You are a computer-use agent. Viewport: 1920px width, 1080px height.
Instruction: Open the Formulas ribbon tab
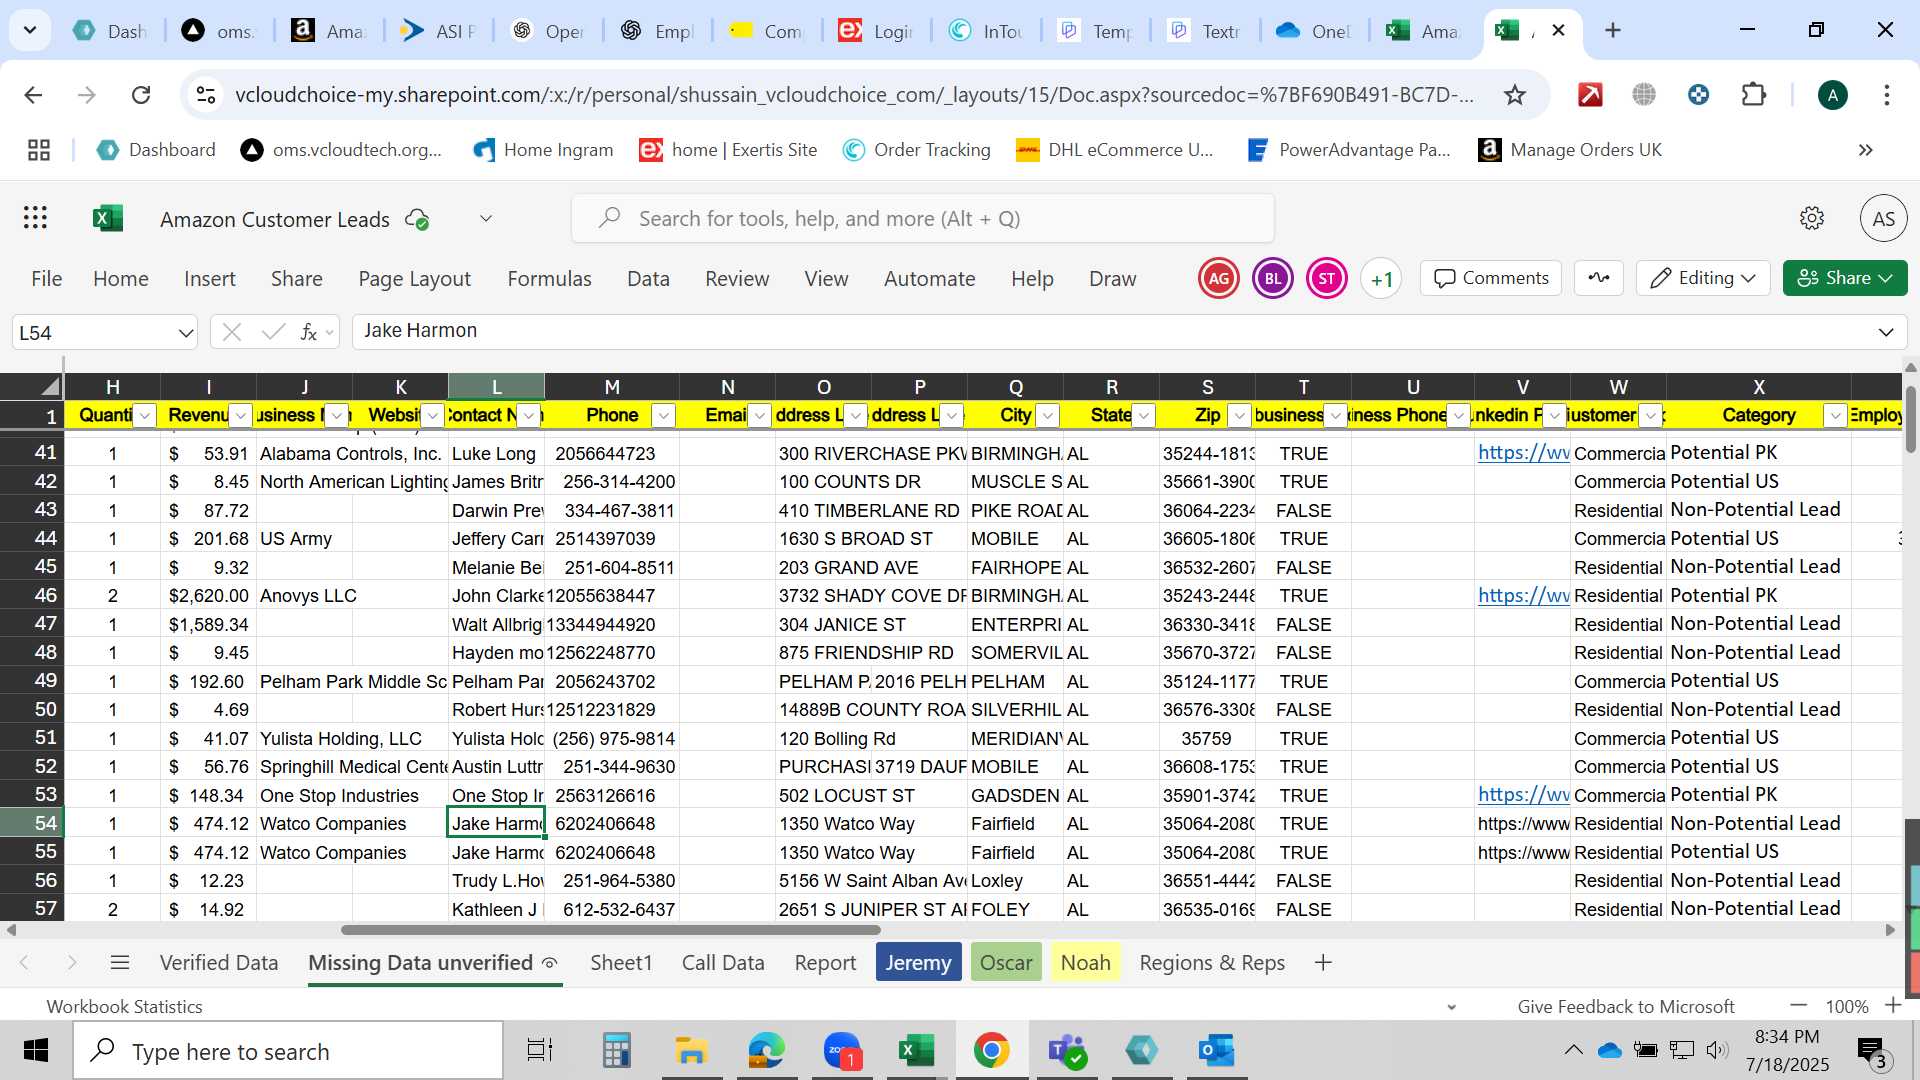click(x=549, y=279)
